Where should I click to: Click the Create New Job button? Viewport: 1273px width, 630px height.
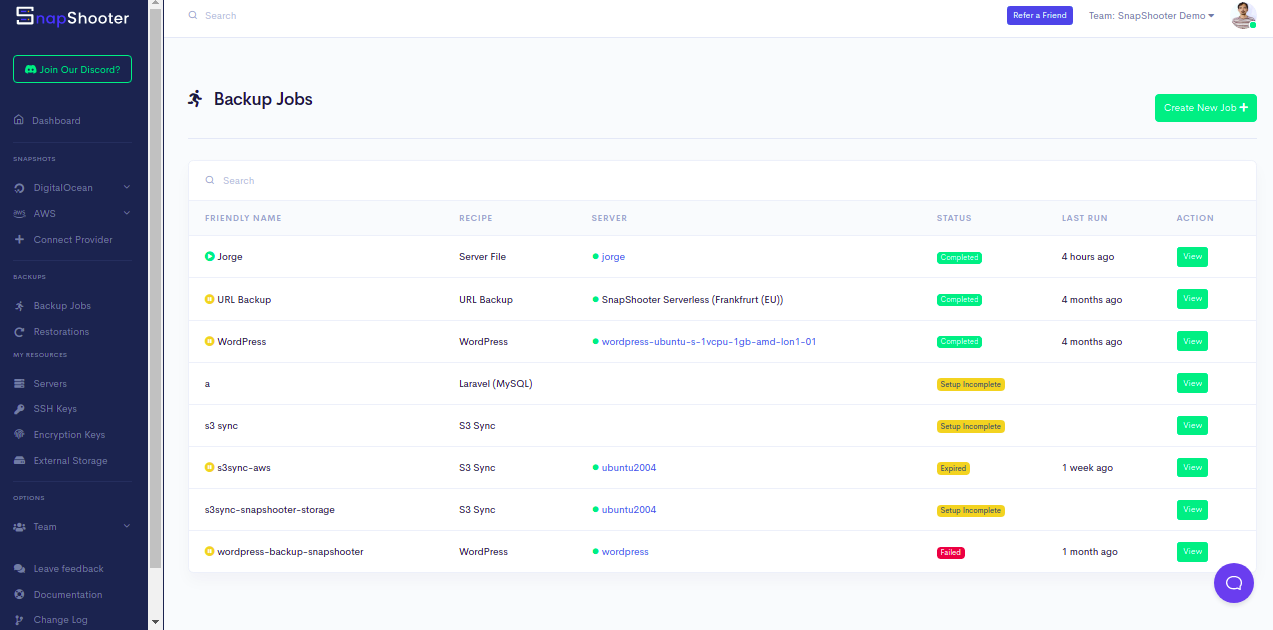pos(1206,108)
